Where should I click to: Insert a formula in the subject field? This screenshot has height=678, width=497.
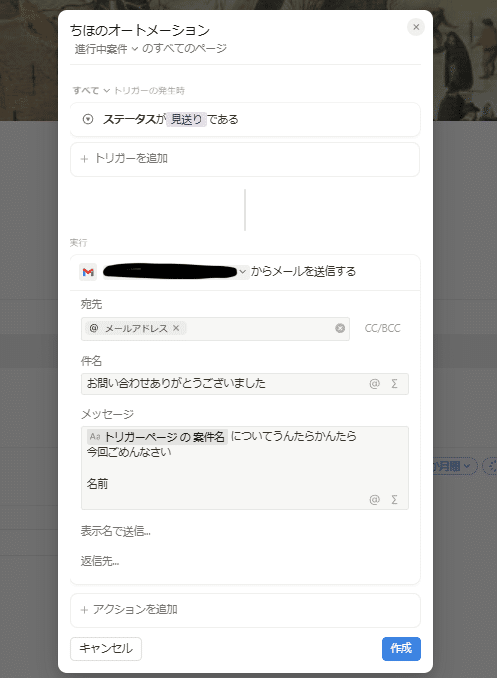point(394,384)
